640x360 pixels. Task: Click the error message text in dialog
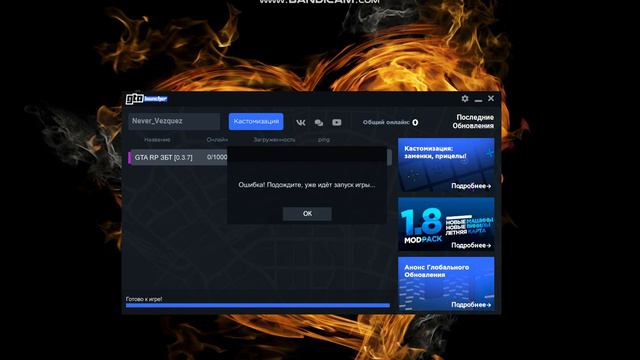click(307, 185)
